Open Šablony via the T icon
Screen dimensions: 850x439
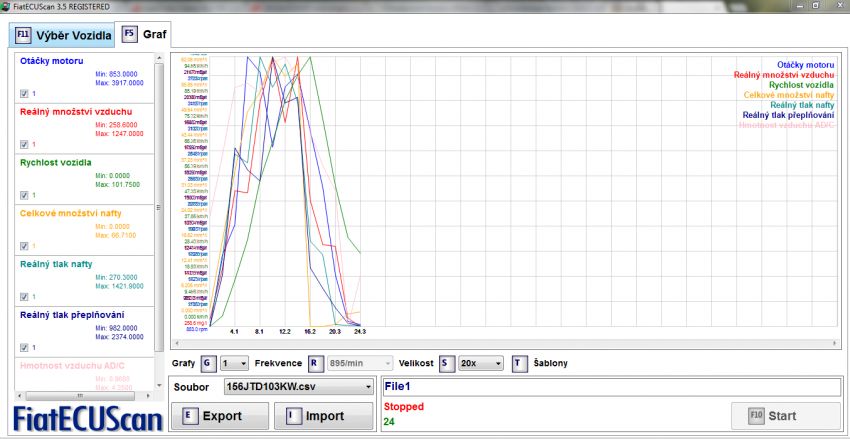tap(520, 363)
